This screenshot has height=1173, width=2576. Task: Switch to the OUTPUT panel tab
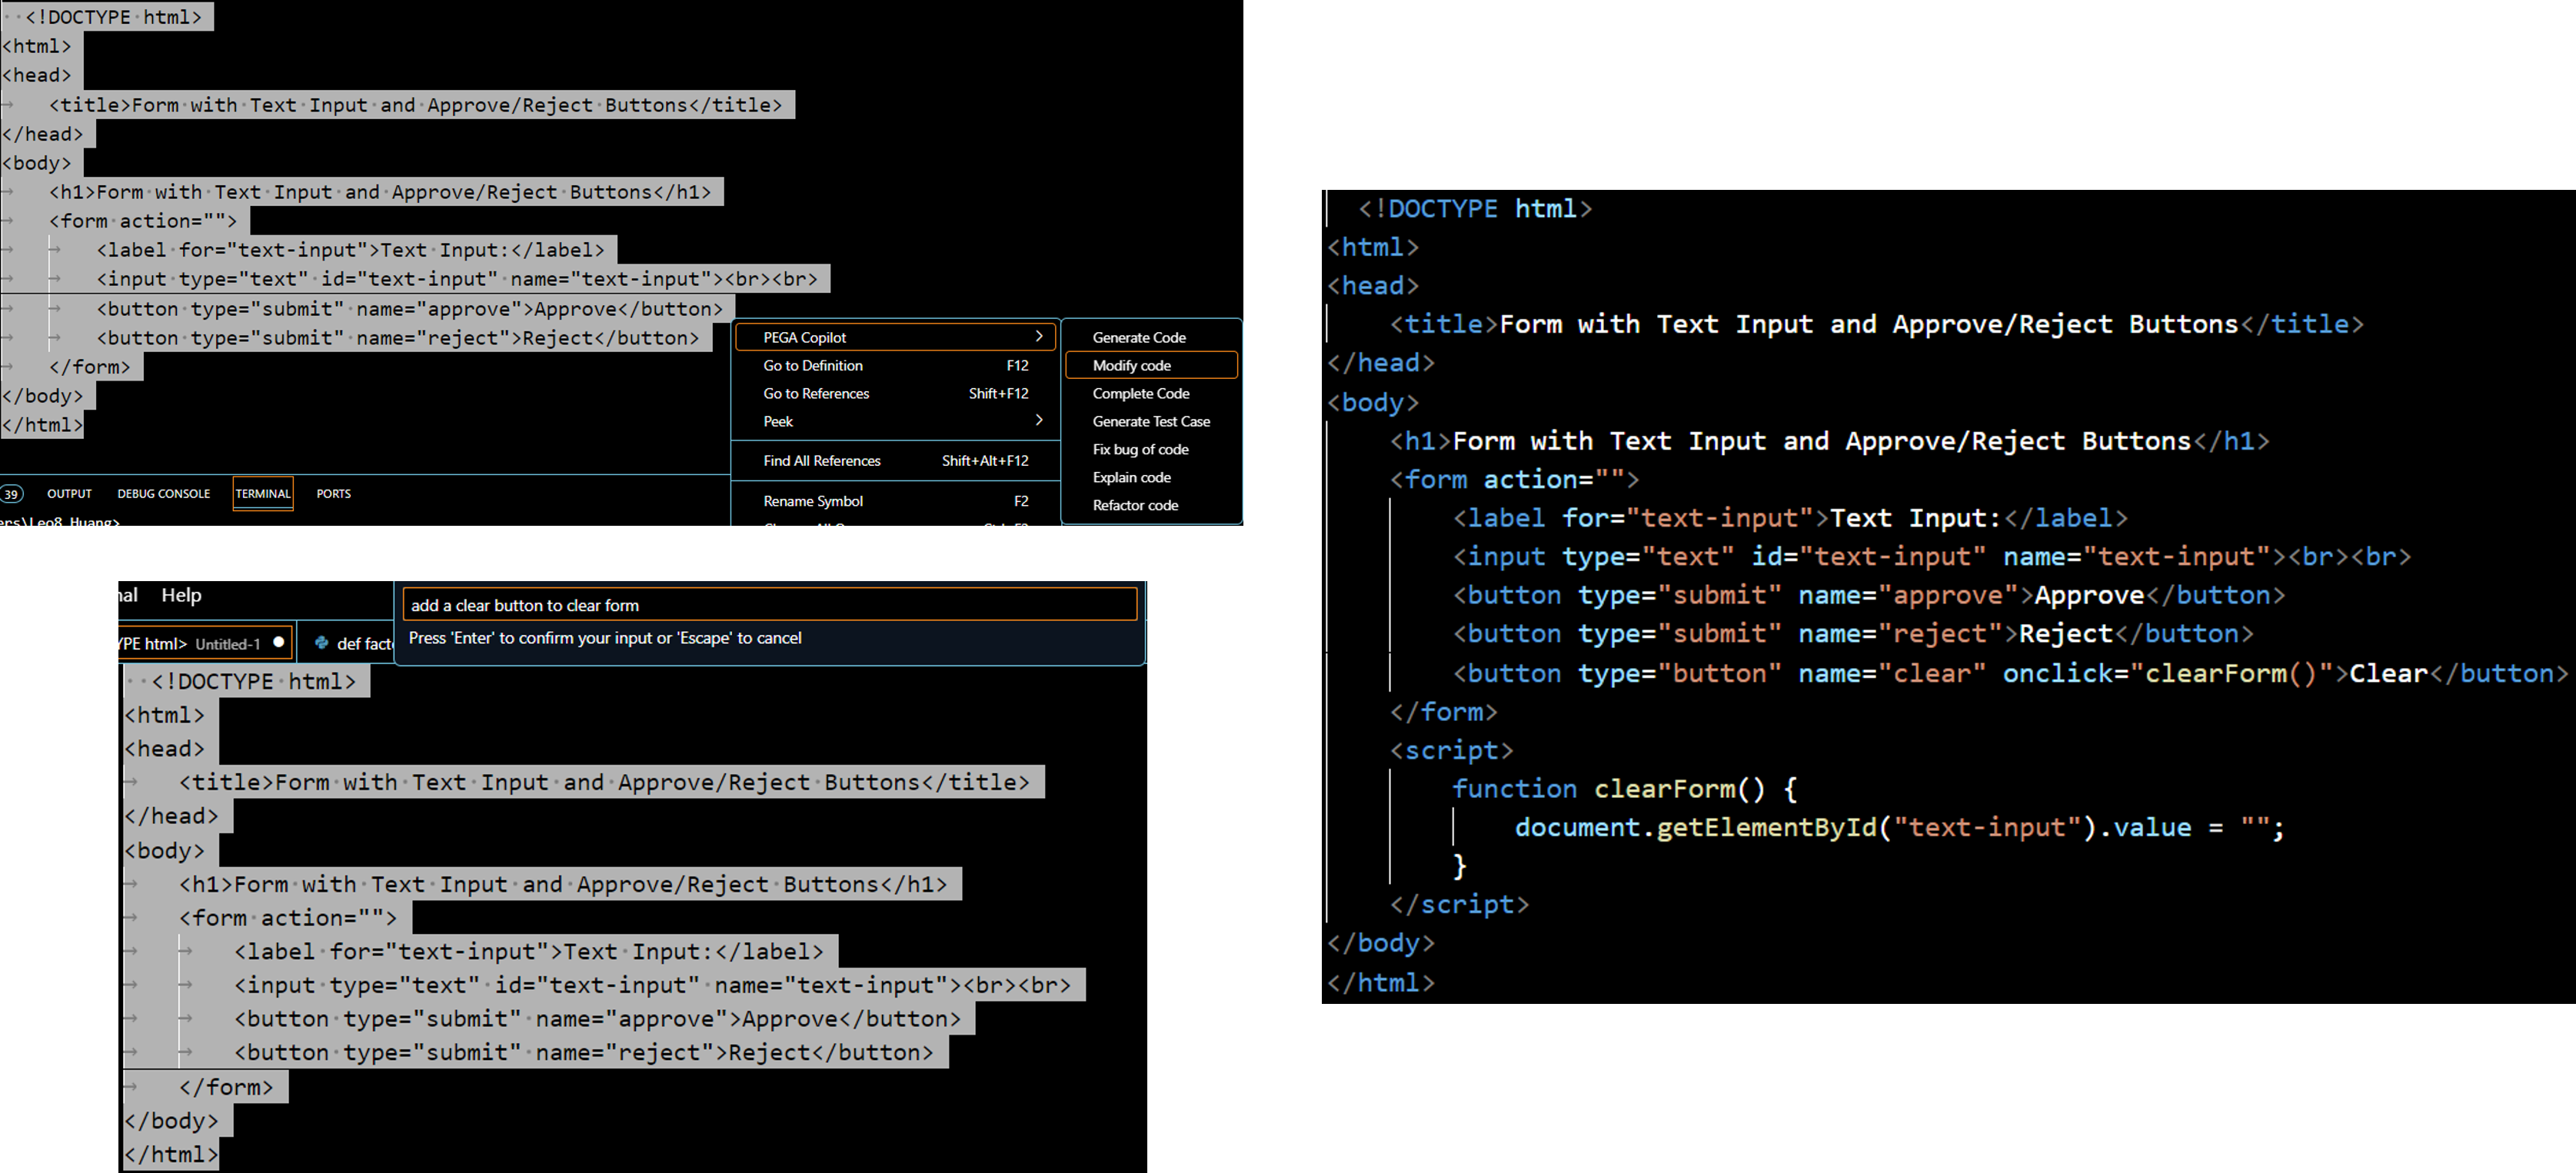pyautogui.click(x=69, y=494)
